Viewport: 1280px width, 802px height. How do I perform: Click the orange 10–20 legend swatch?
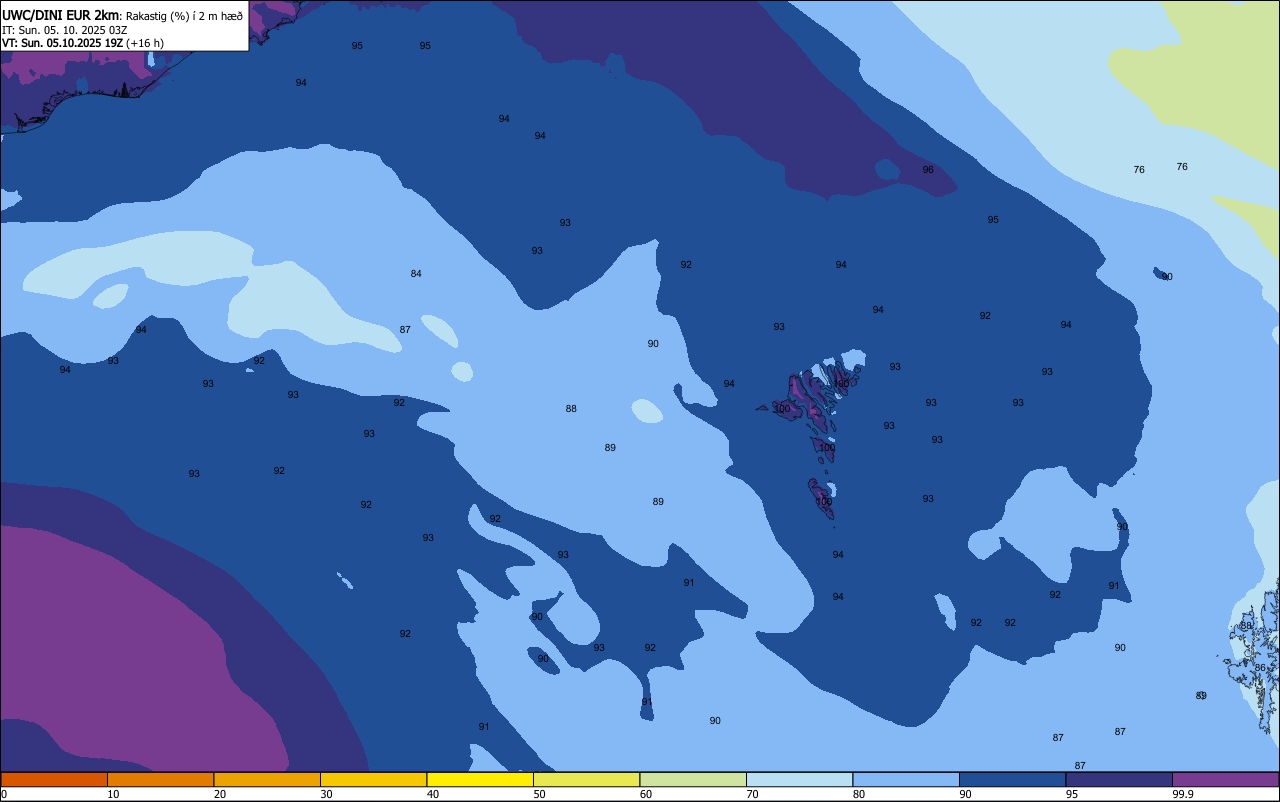[161, 779]
